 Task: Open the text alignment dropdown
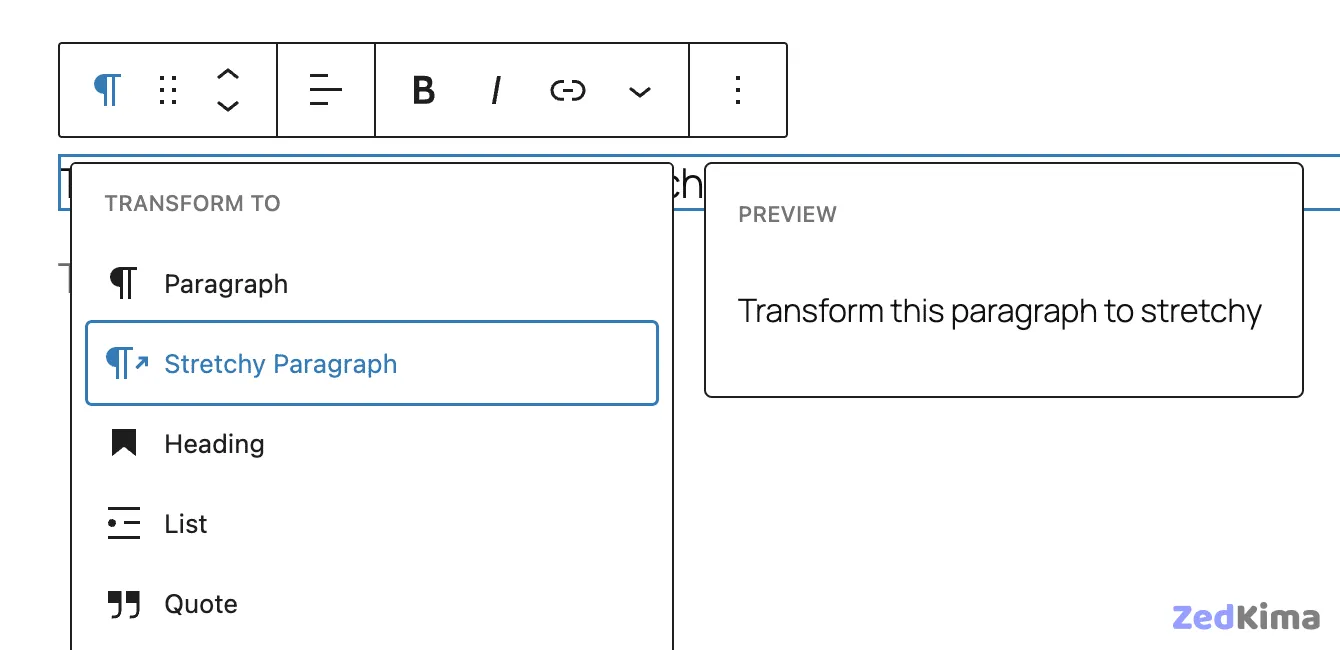click(x=325, y=90)
